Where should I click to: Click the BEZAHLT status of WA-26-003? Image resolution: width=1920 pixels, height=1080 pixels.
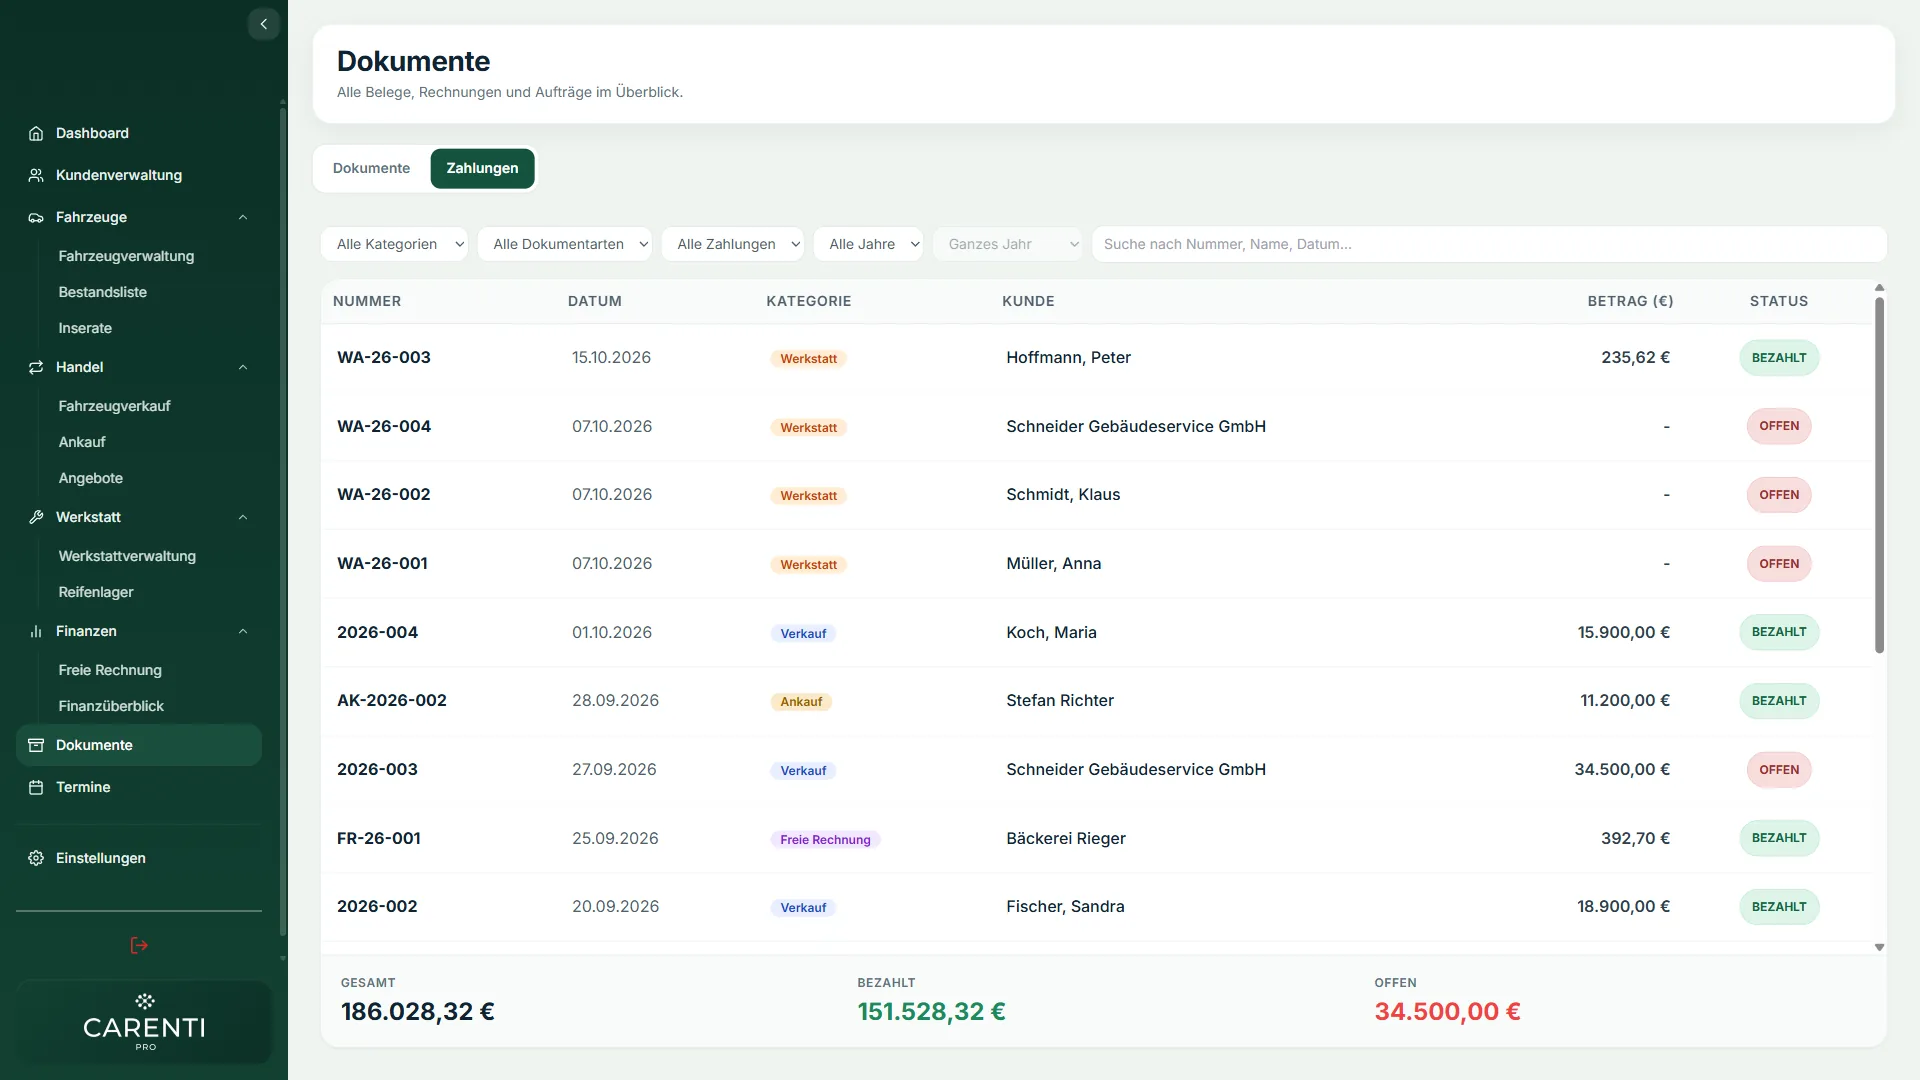click(1779, 358)
